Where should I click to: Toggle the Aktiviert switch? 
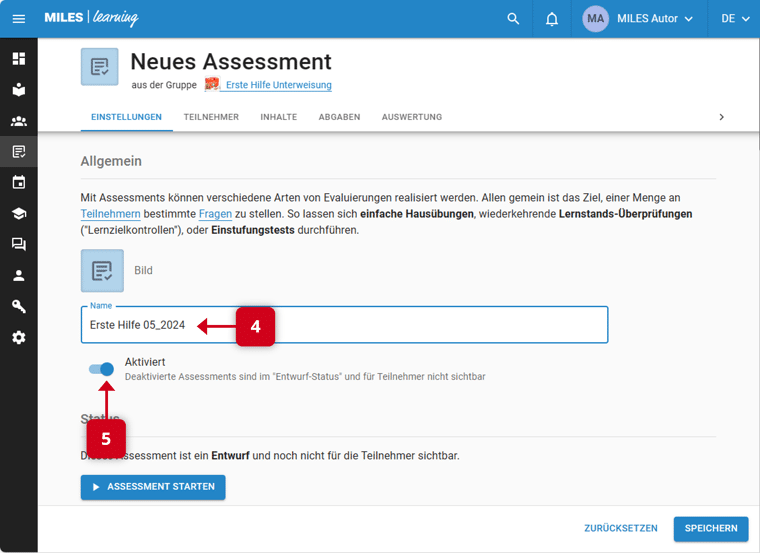101,369
